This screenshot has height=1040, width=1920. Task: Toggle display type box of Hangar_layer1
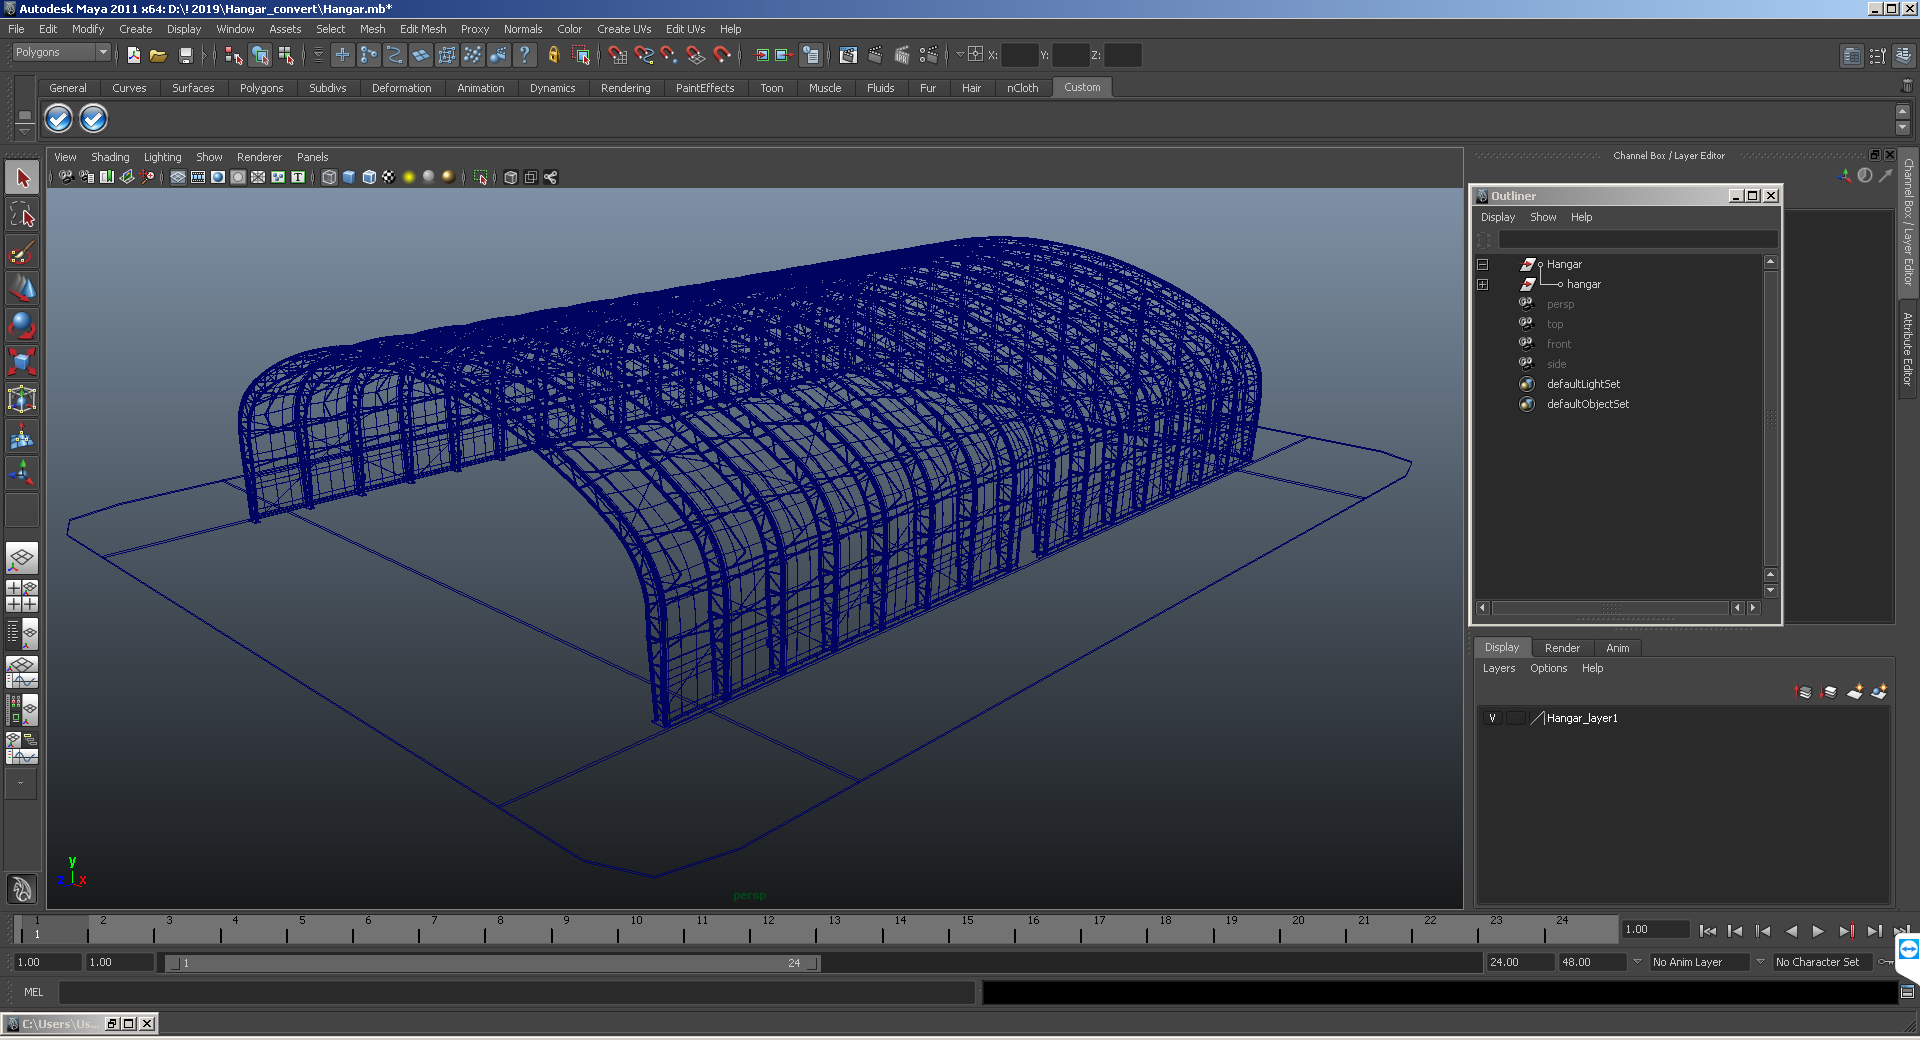(x=1516, y=718)
